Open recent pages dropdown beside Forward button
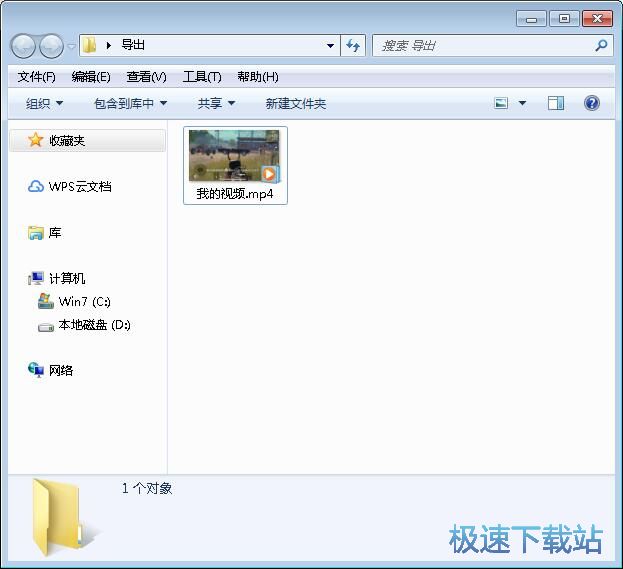The height and width of the screenshot is (569, 623). pos(72,46)
